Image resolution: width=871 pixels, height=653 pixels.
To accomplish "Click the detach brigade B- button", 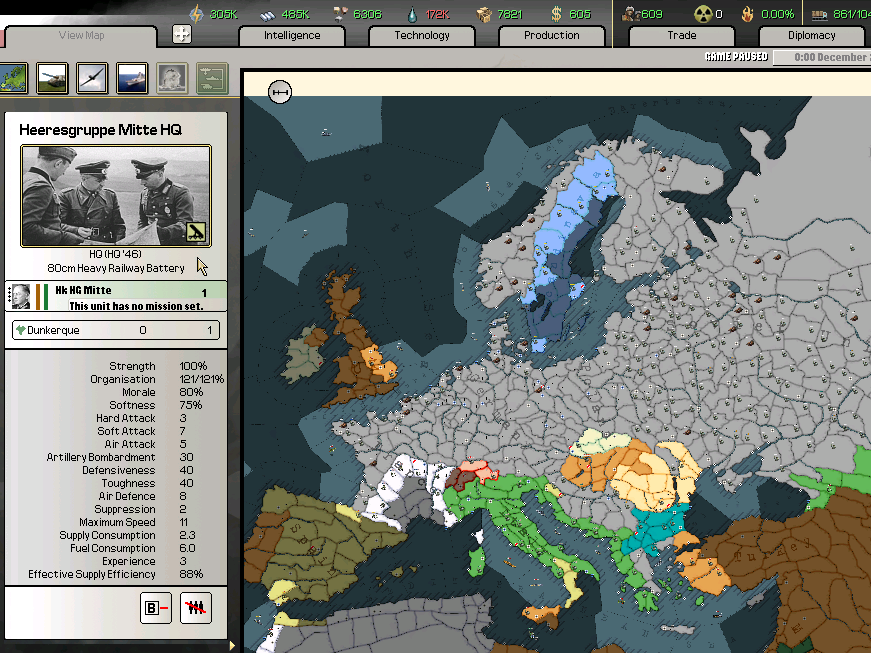I will [x=156, y=607].
